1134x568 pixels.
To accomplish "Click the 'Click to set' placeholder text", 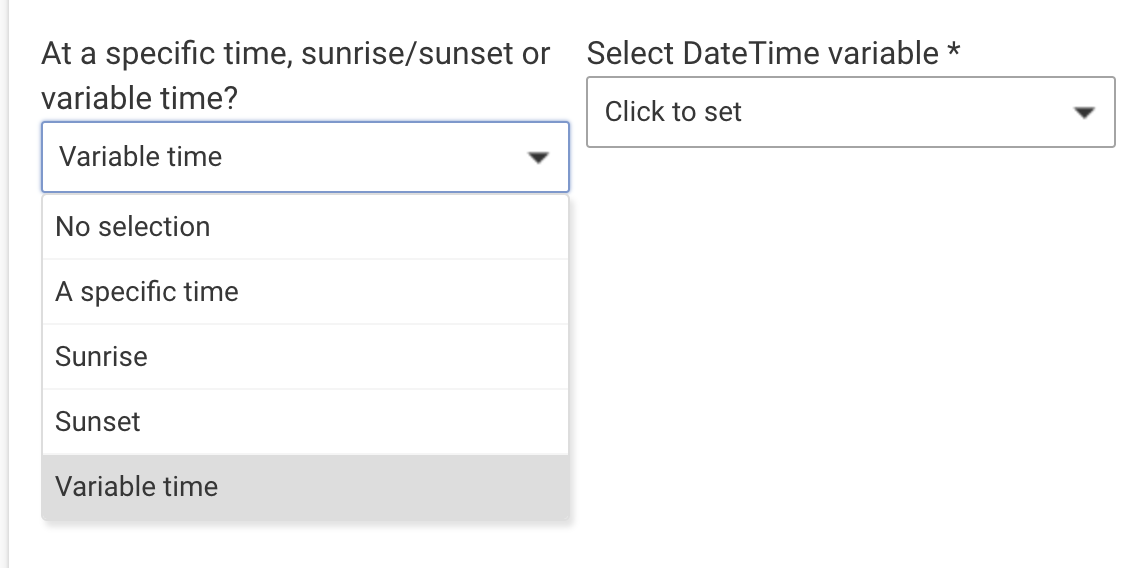I will pos(673,112).
